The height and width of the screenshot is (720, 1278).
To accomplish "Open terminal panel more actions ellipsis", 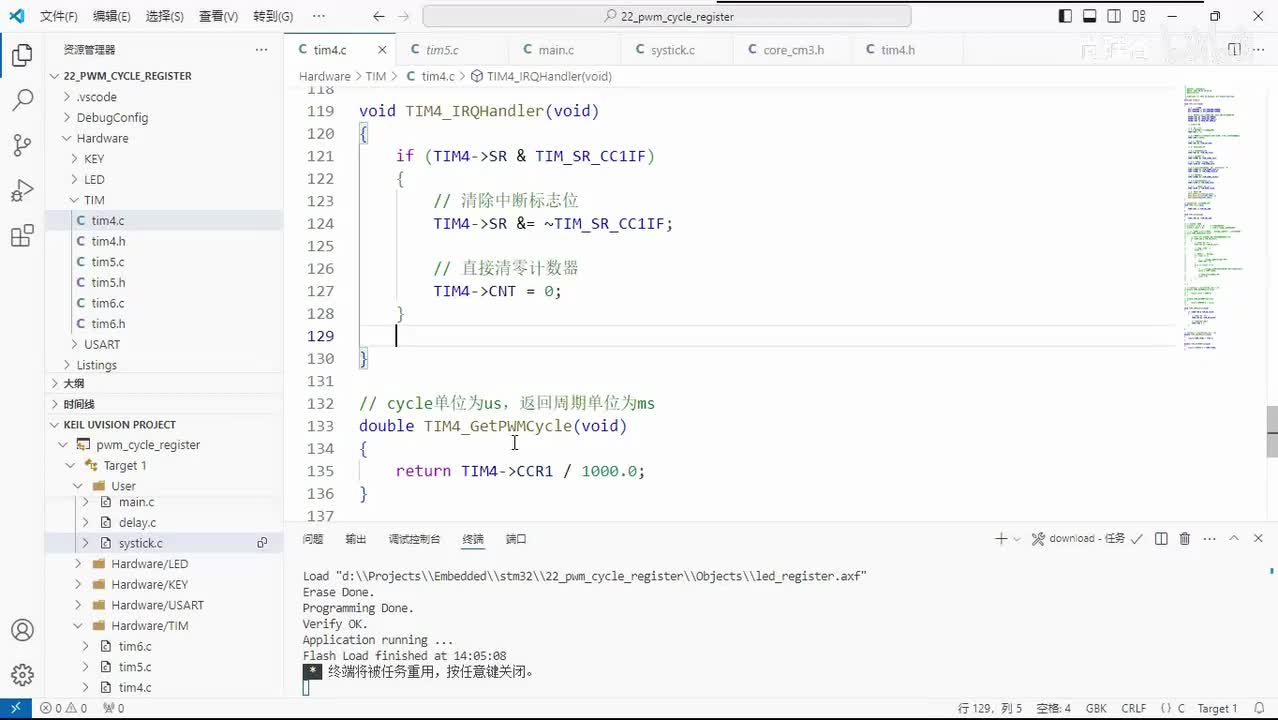I will pyautogui.click(x=1209, y=538).
